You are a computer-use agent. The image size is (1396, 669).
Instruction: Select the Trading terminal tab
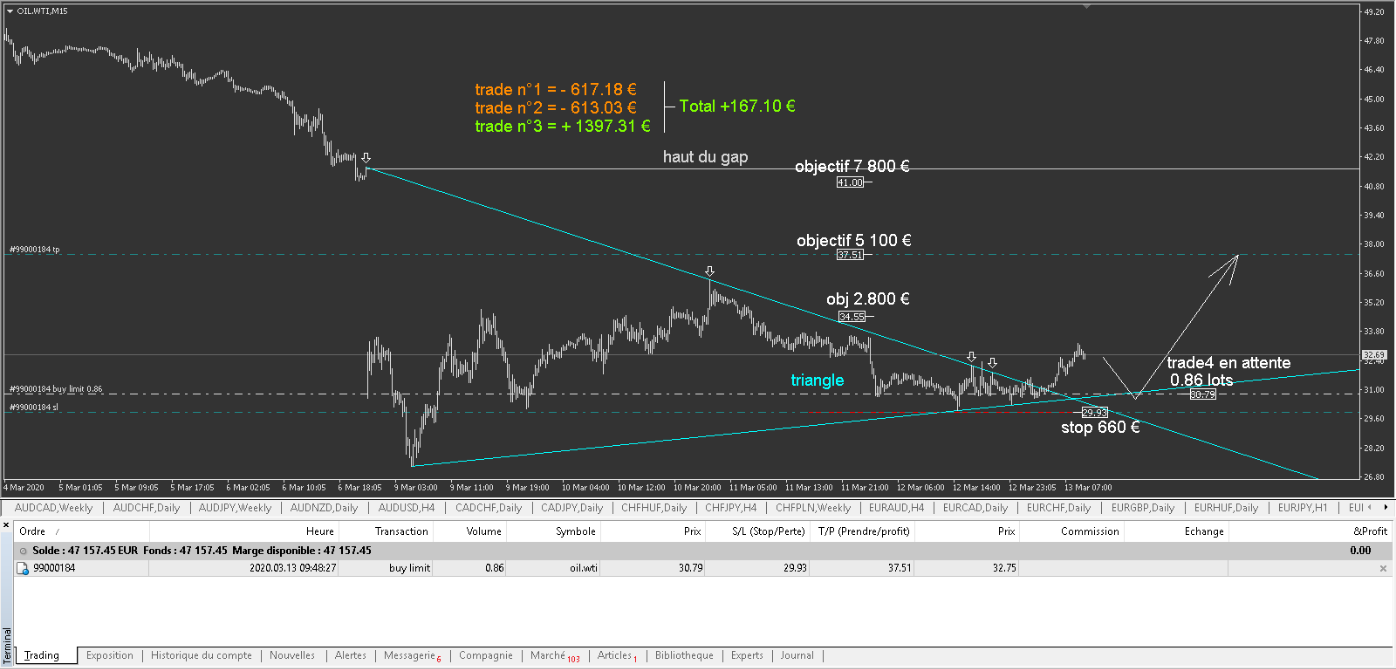(x=42, y=656)
